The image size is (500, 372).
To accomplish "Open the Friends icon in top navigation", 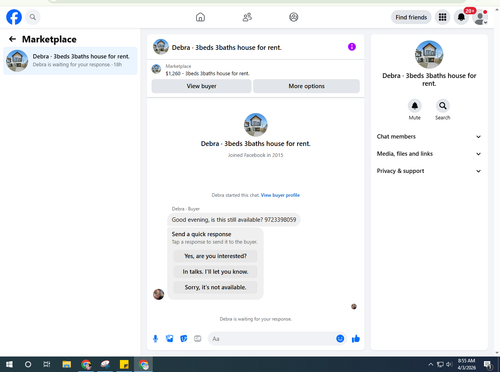I will pos(247,17).
